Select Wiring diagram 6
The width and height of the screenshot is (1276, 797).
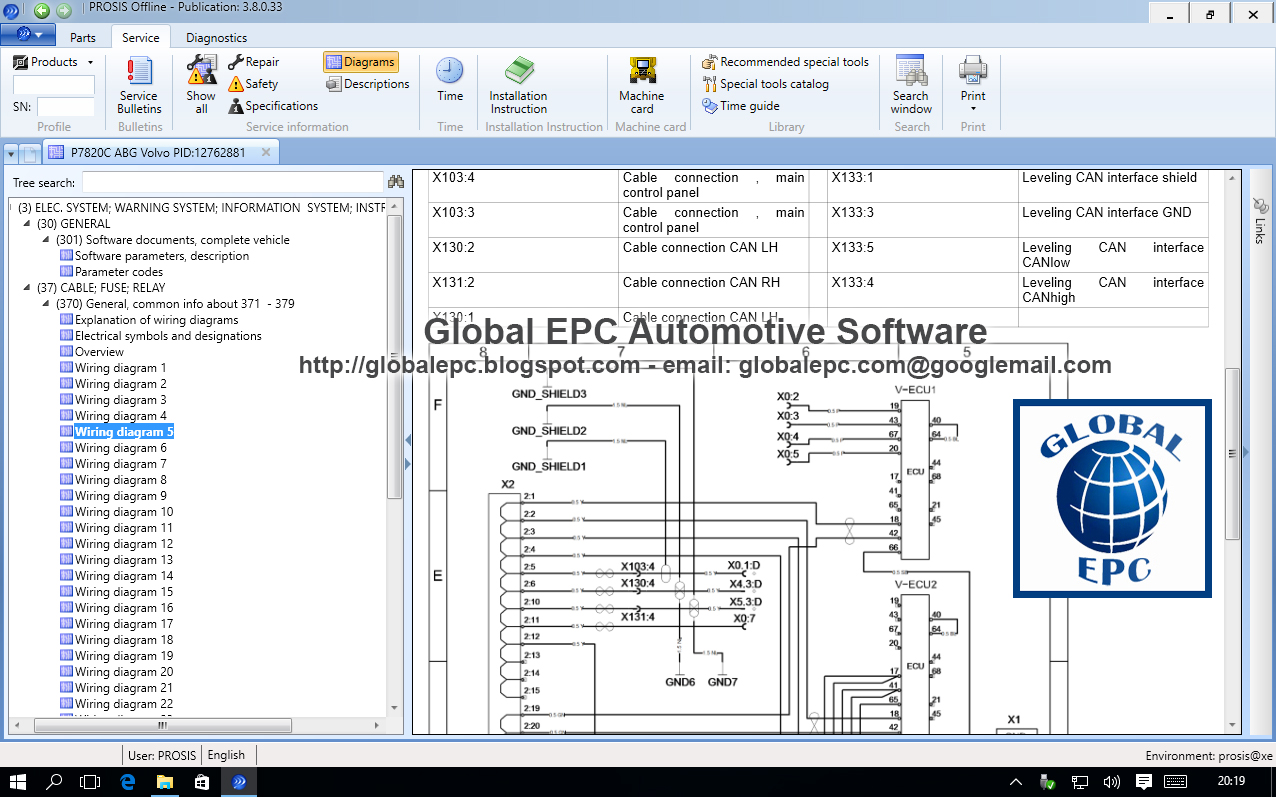click(x=120, y=448)
